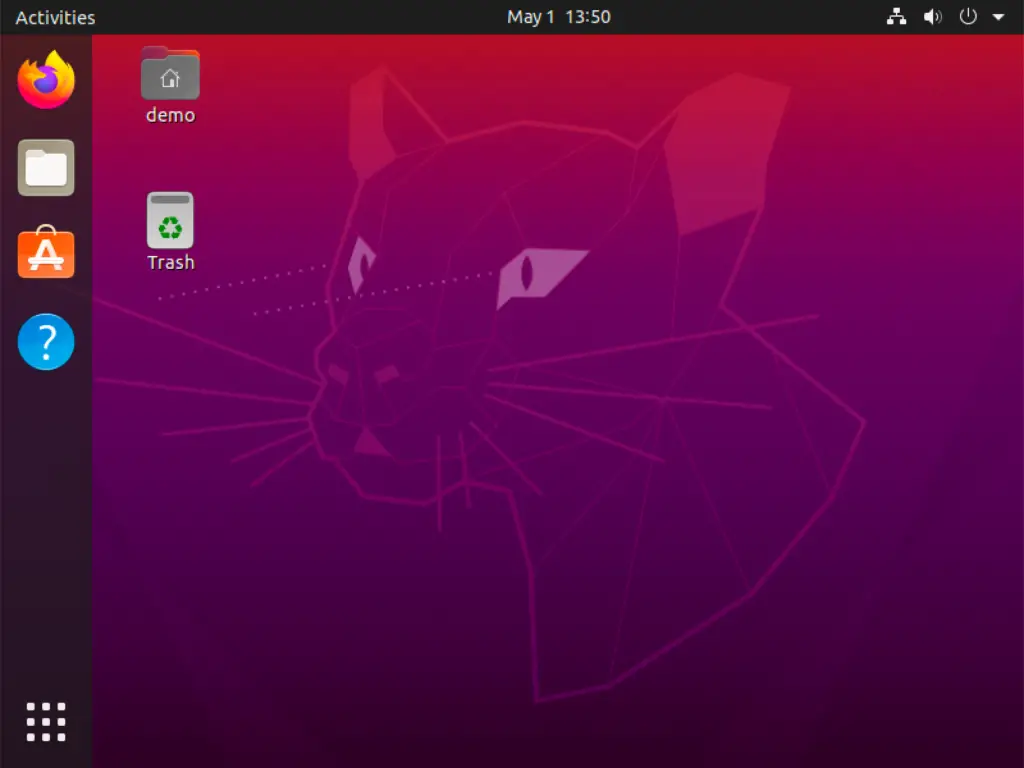This screenshot has height=768, width=1024.
Task: Select the demo home folder on the desktop
Action: pyautogui.click(x=170, y=73)
